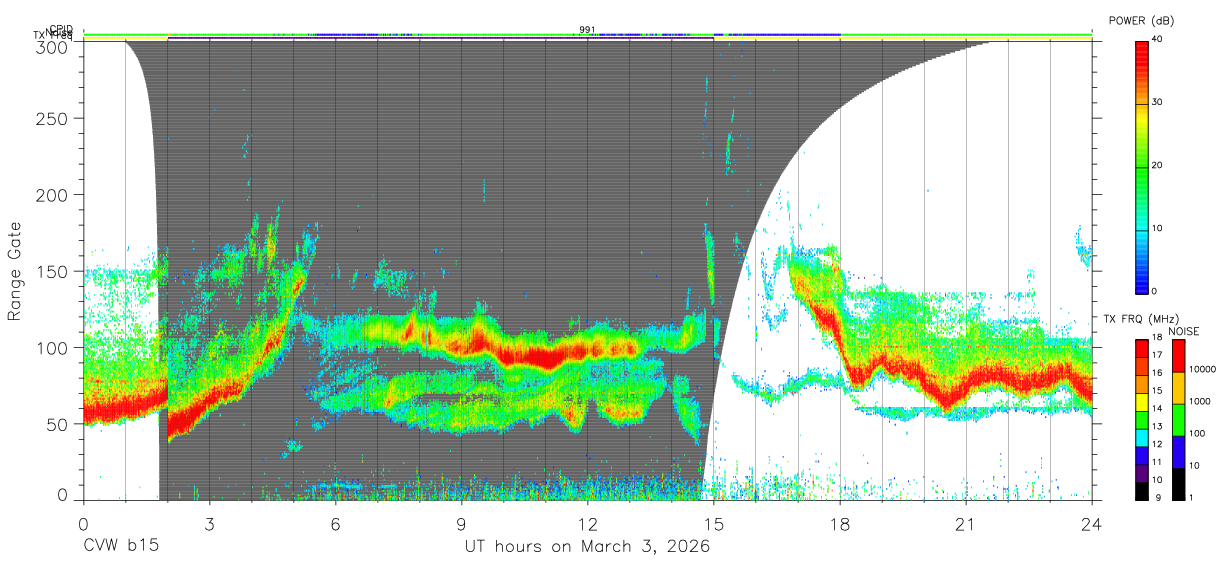The height and width of the screenshot is (567, 1228).
Task: Select the 20 label on POWER colorbar
Action: click(1157, 165)
